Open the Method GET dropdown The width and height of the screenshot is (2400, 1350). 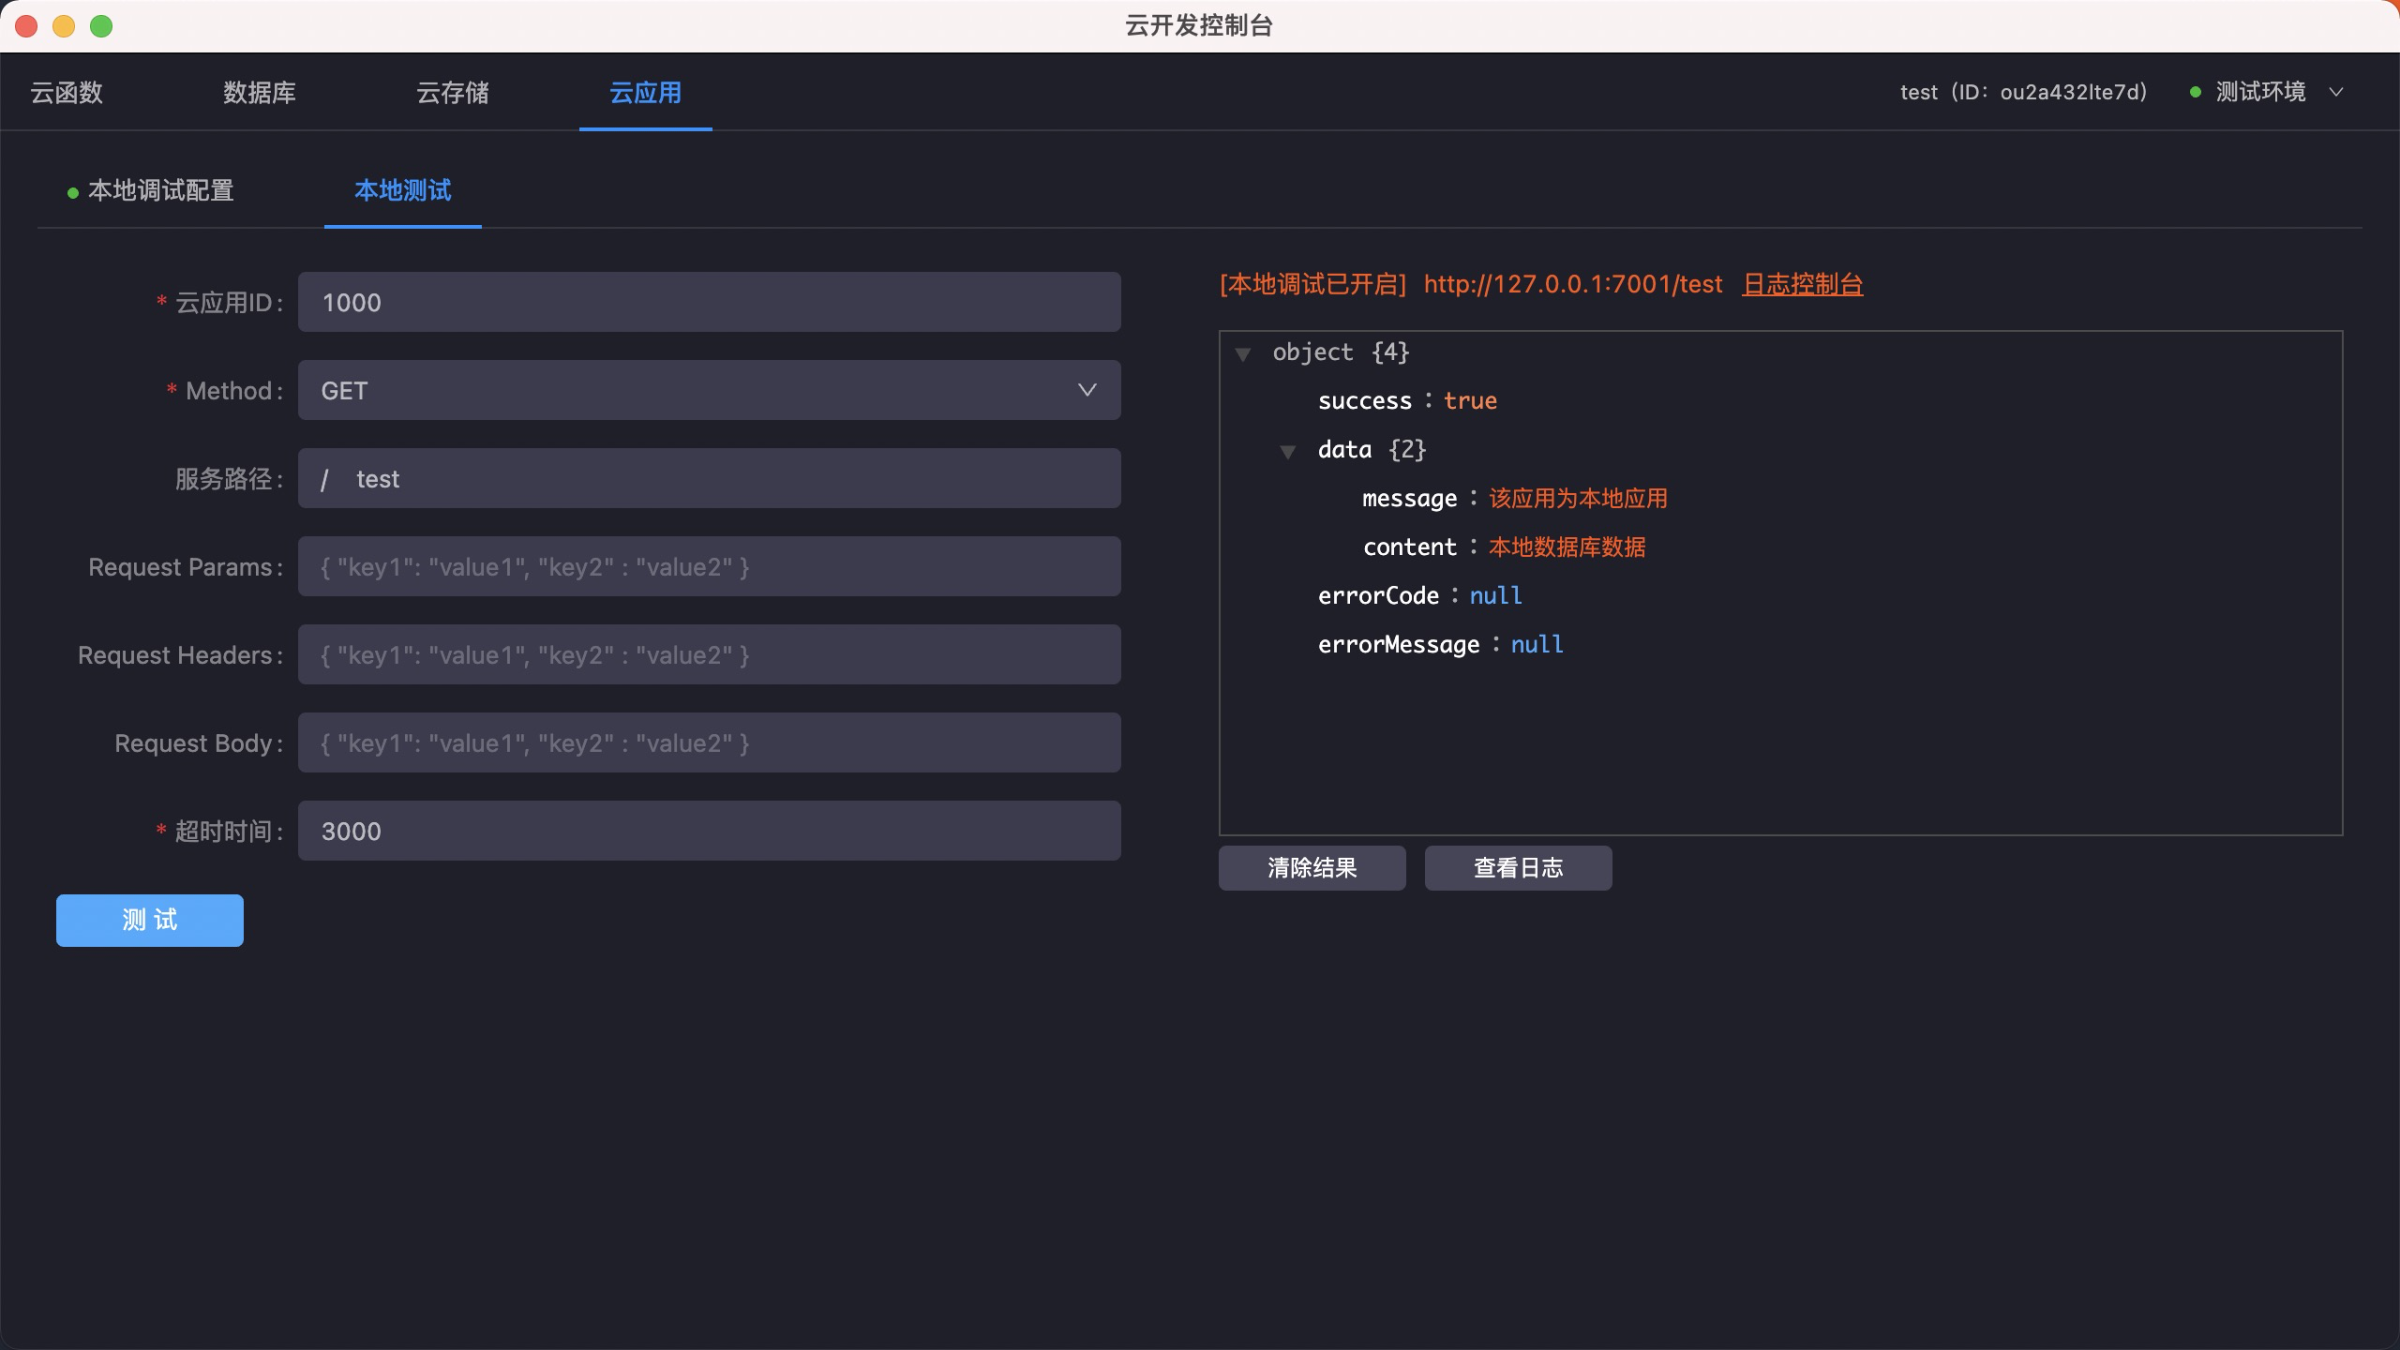click(709, 390)
